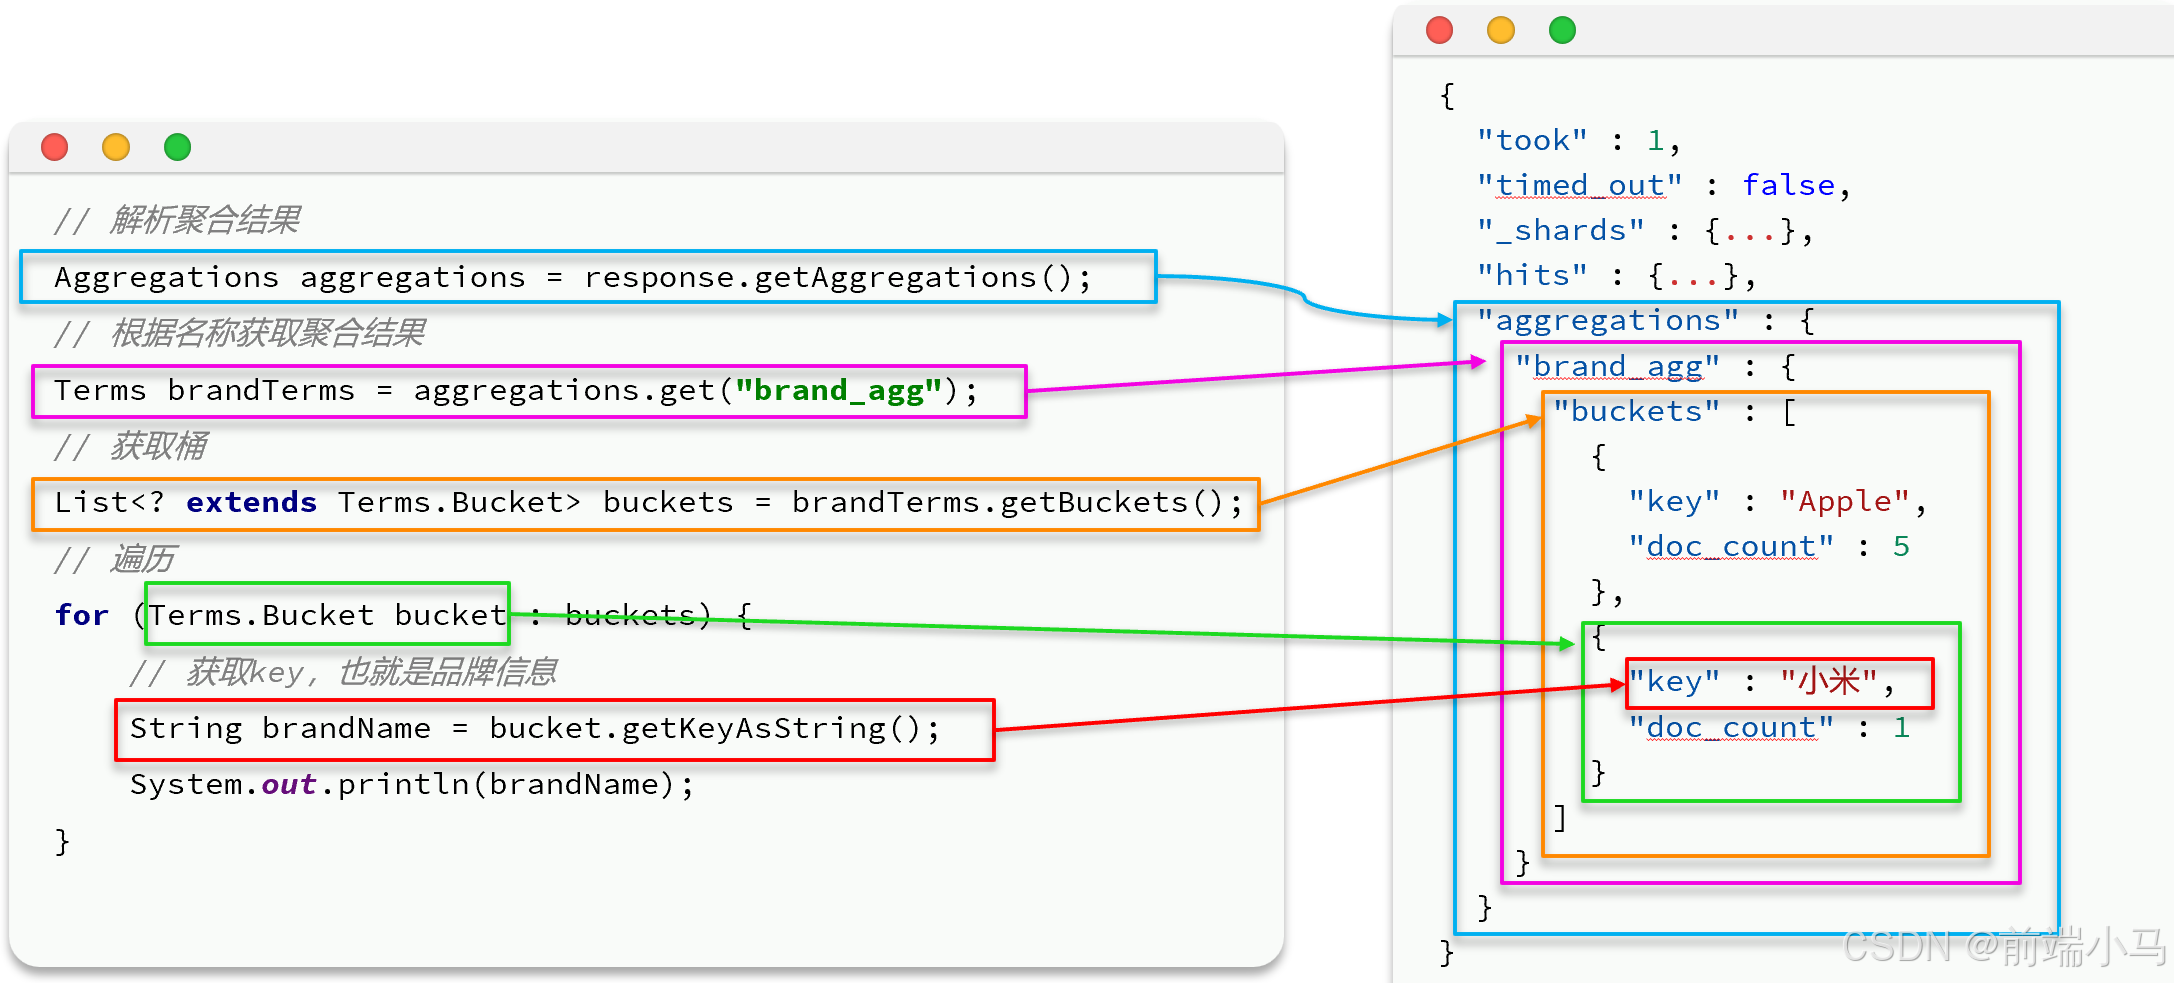Click the brandTerms.getBuckets() line

pos(645,503)
